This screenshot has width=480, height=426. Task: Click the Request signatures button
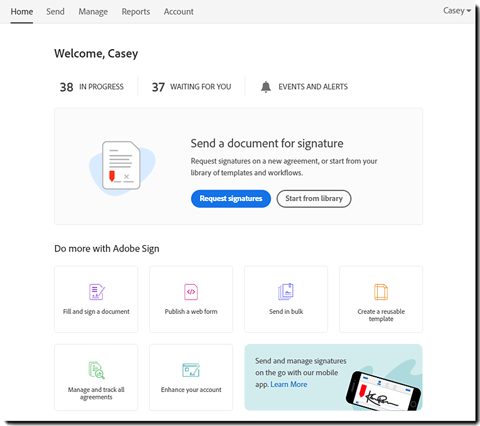point(231,199)
